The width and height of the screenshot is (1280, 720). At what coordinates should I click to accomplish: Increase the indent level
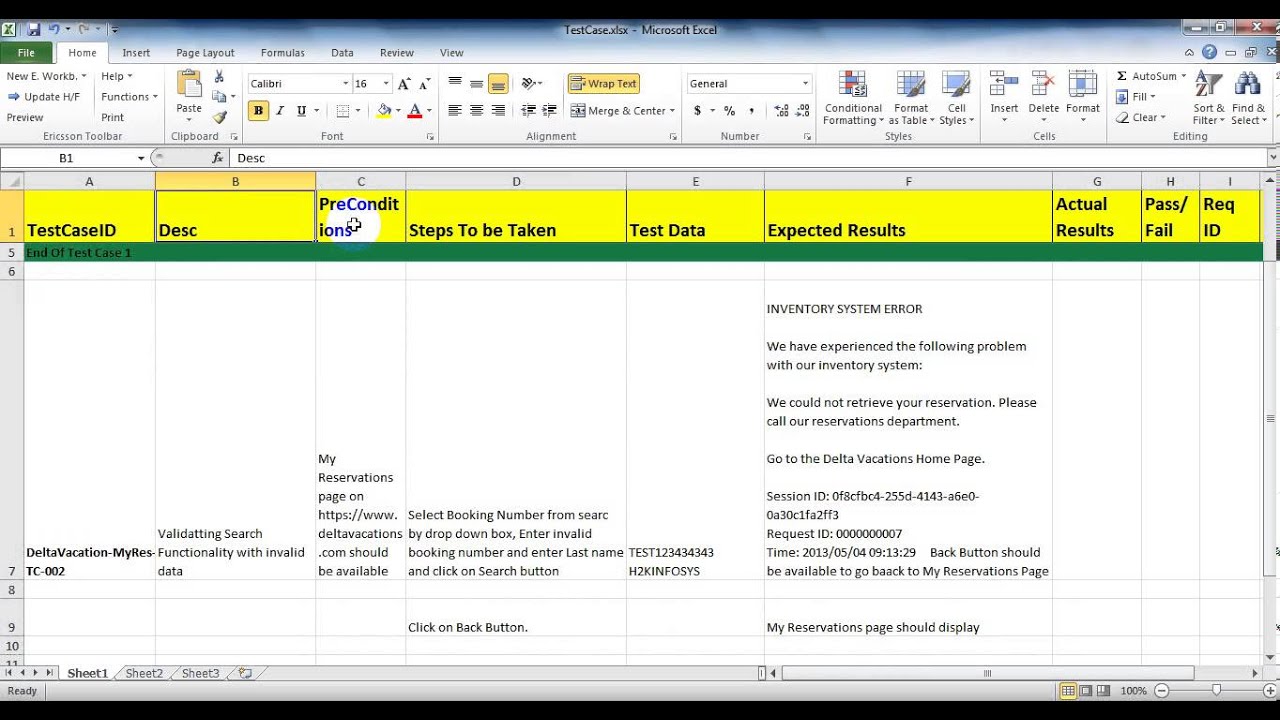(x=548, y=111)
